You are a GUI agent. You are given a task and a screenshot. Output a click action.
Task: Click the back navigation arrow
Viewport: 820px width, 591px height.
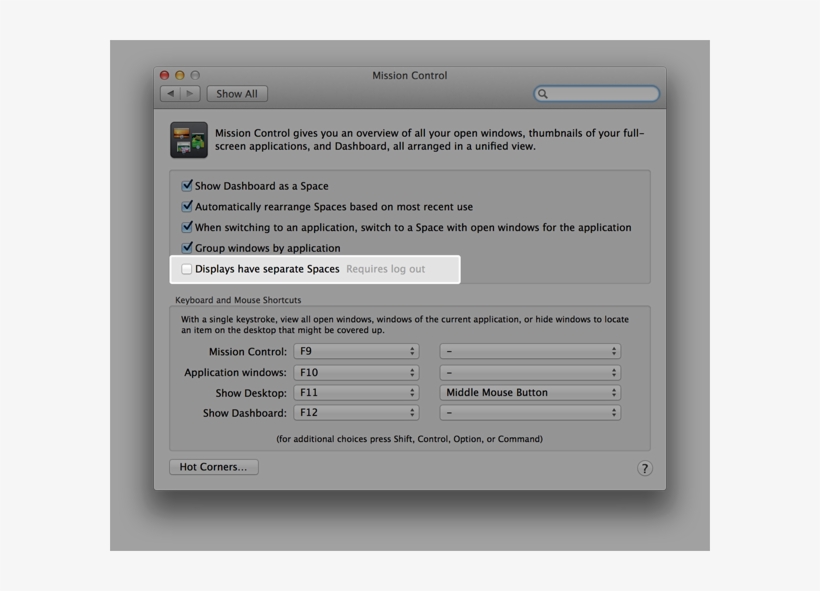tap(170, 94)
